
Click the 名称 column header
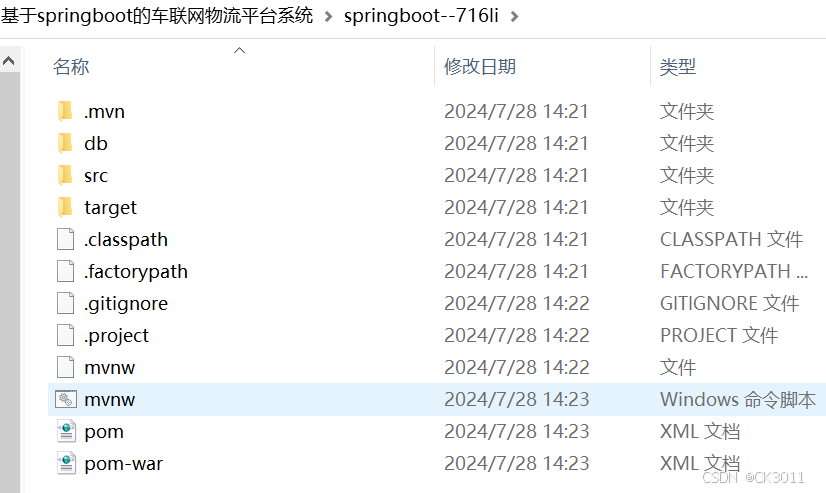[x=71, y=67]
